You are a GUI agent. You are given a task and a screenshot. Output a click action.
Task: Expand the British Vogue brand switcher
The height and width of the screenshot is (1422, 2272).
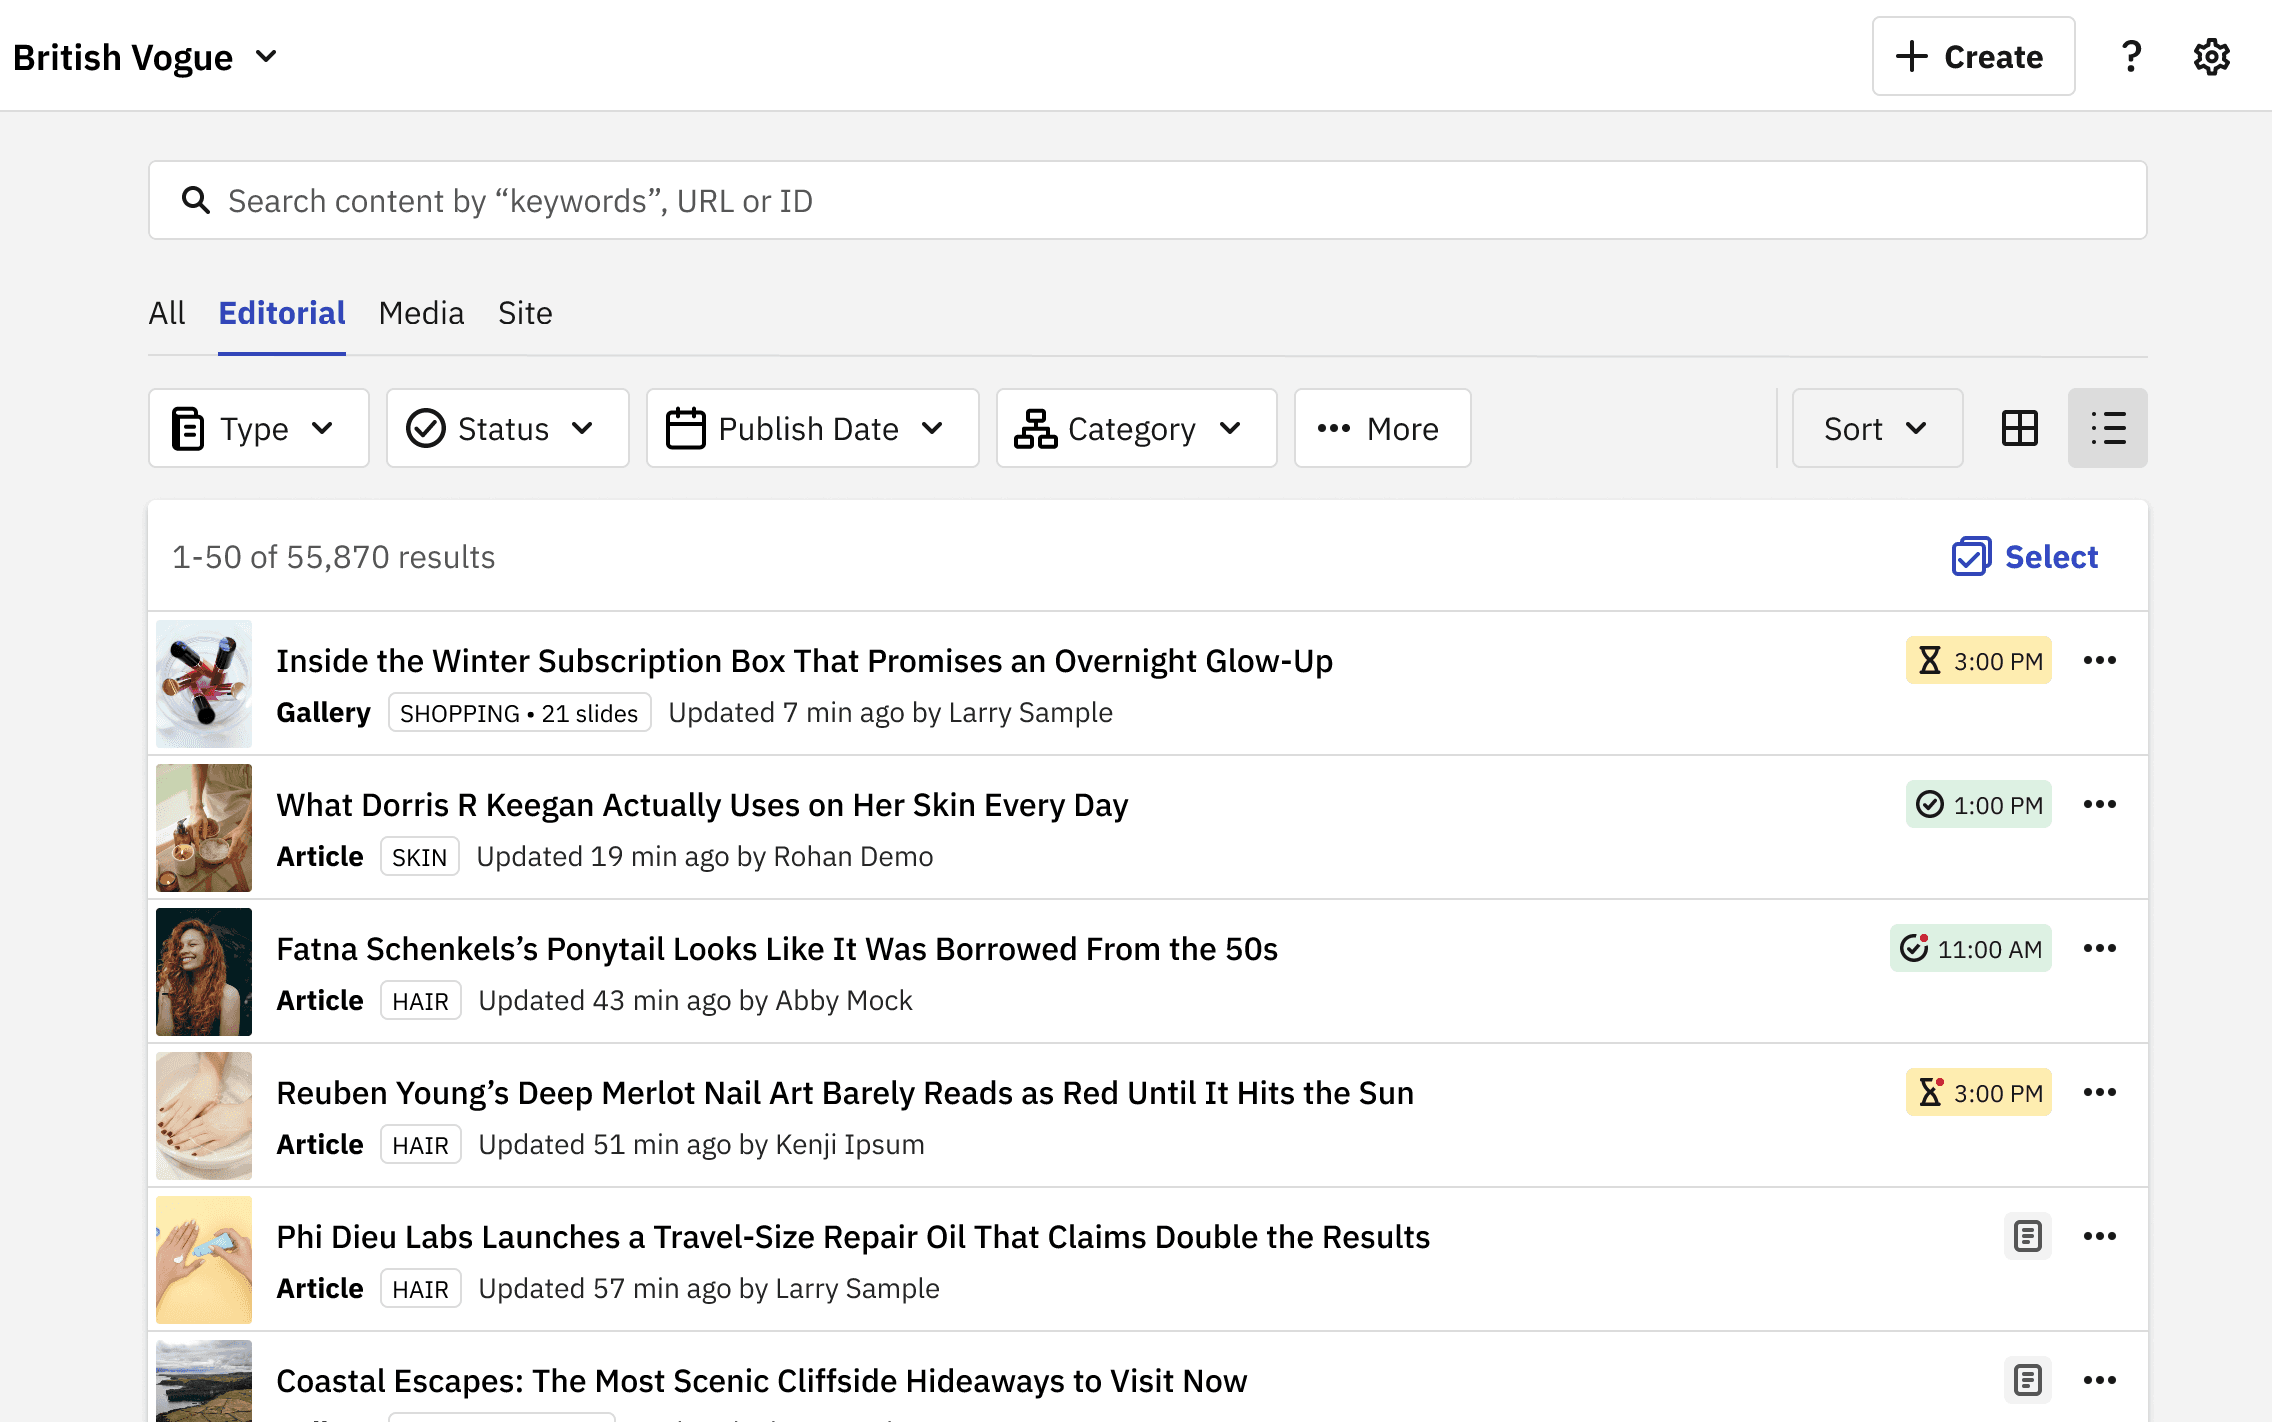pos(145,57)
